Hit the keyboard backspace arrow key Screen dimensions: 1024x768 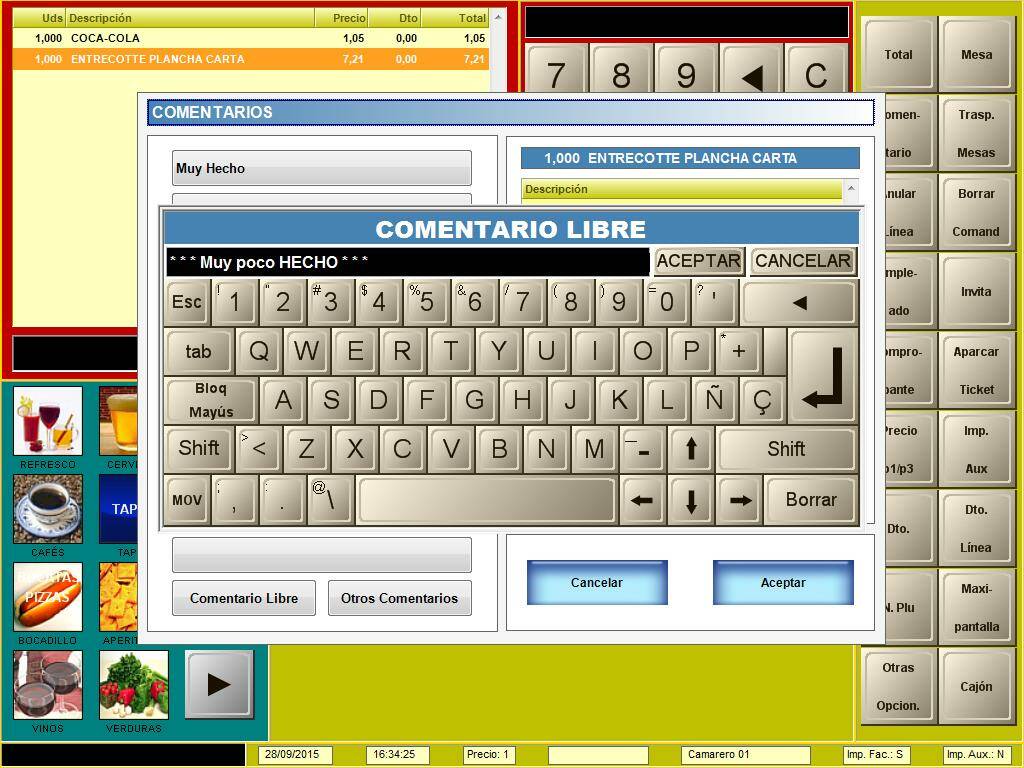[x=799, y=303]
